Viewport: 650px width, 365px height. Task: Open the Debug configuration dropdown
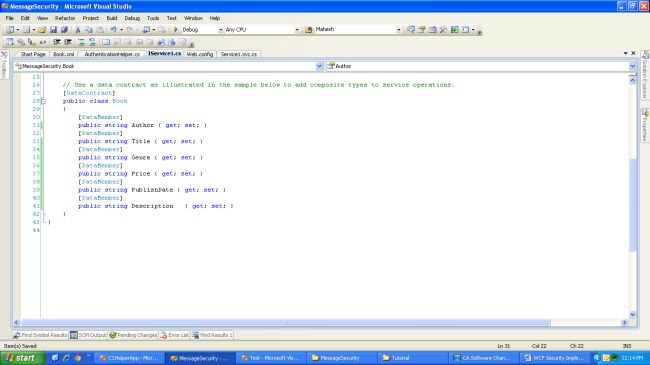221,30
